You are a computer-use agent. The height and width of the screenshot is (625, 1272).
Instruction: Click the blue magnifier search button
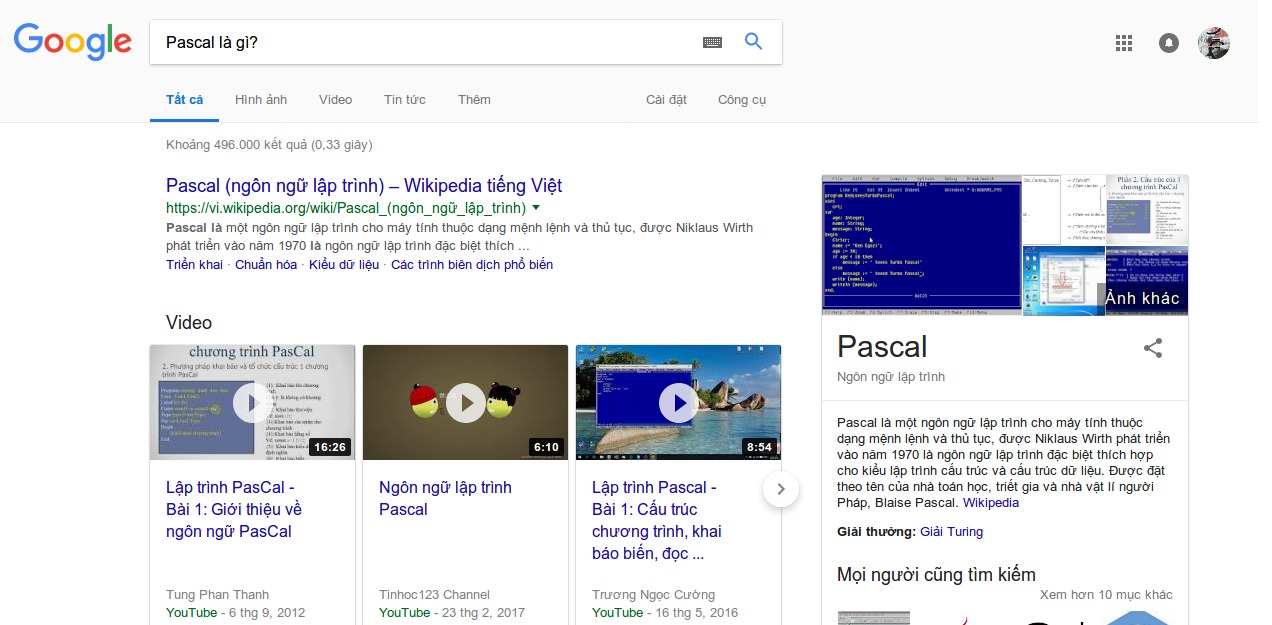(x=754, y=41)
